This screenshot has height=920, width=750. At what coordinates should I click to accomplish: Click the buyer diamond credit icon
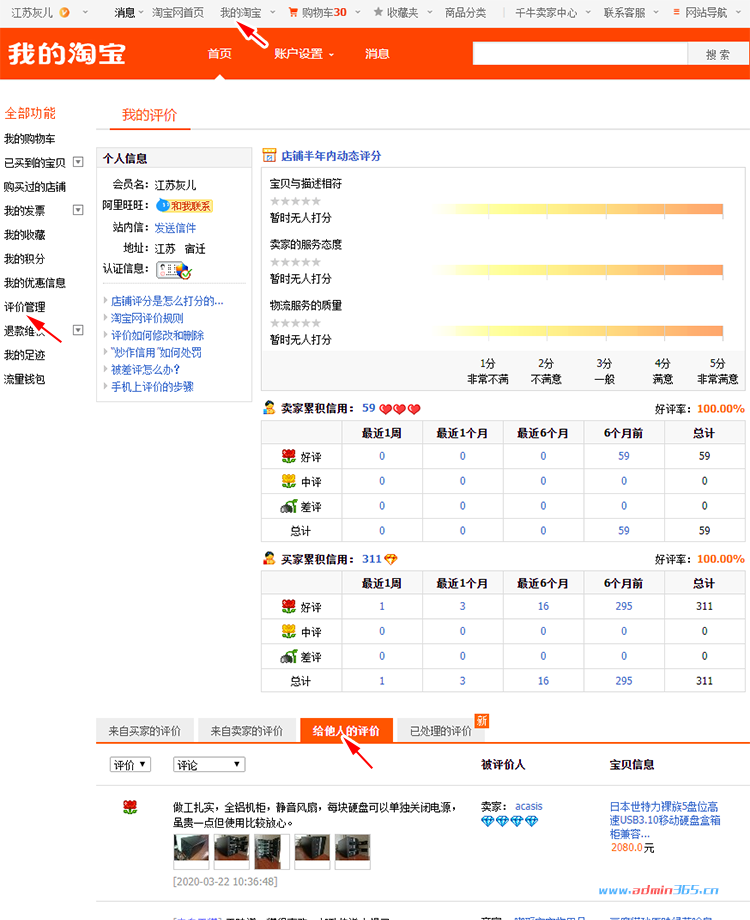[391, 559]
